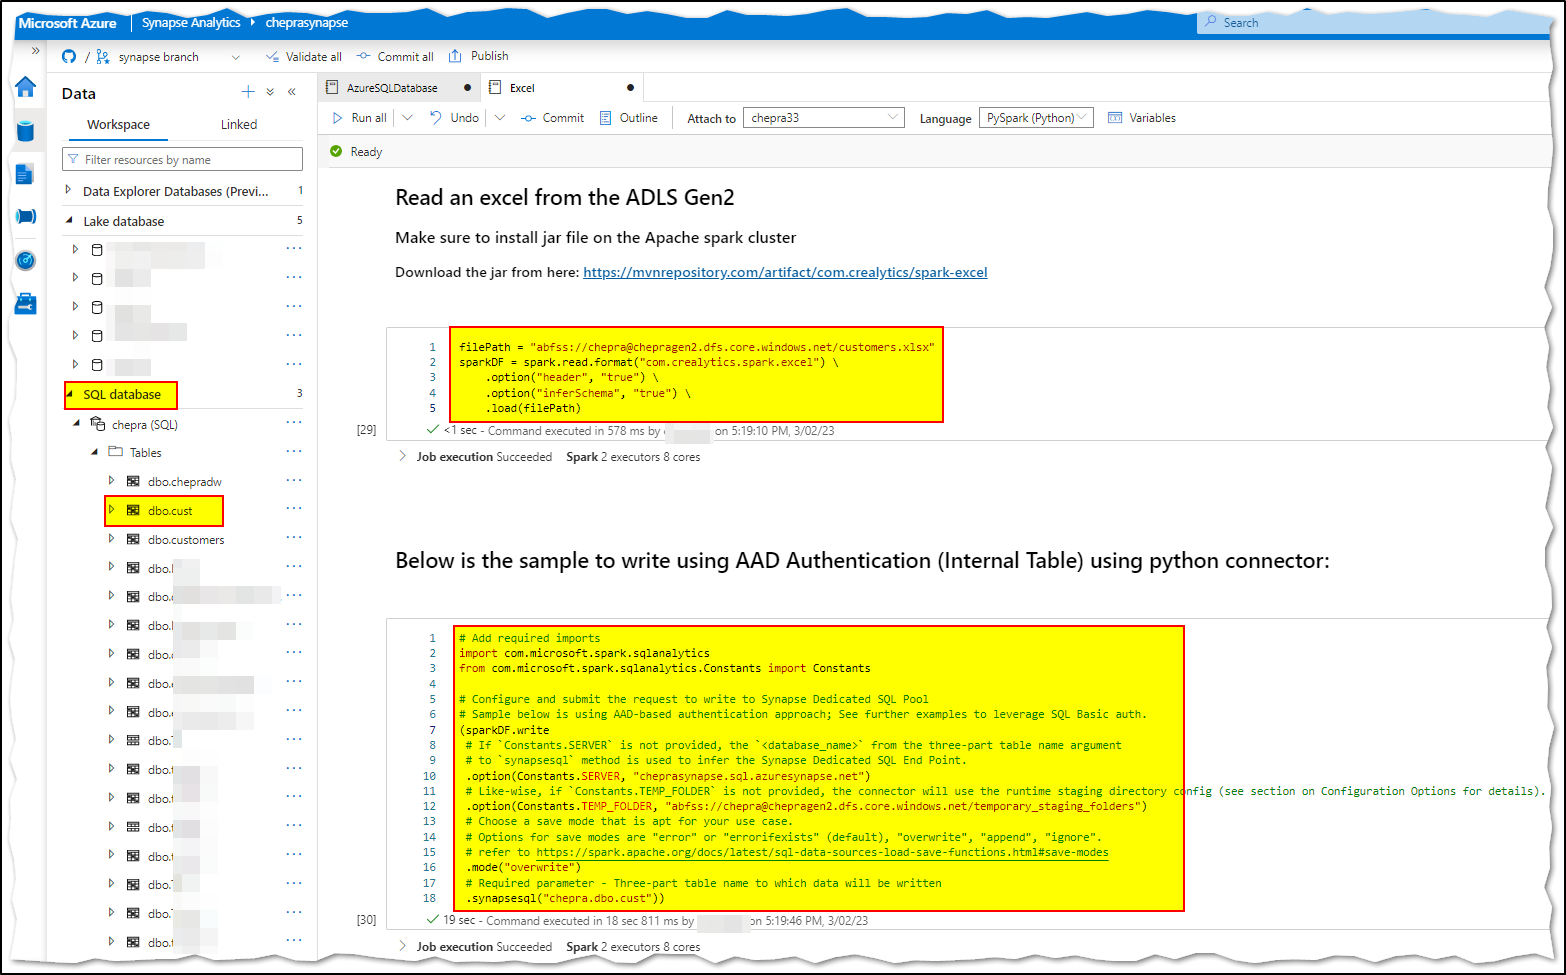Open the Manage hub toolbox icon
1566x975 pixels.
click(26, 304)
